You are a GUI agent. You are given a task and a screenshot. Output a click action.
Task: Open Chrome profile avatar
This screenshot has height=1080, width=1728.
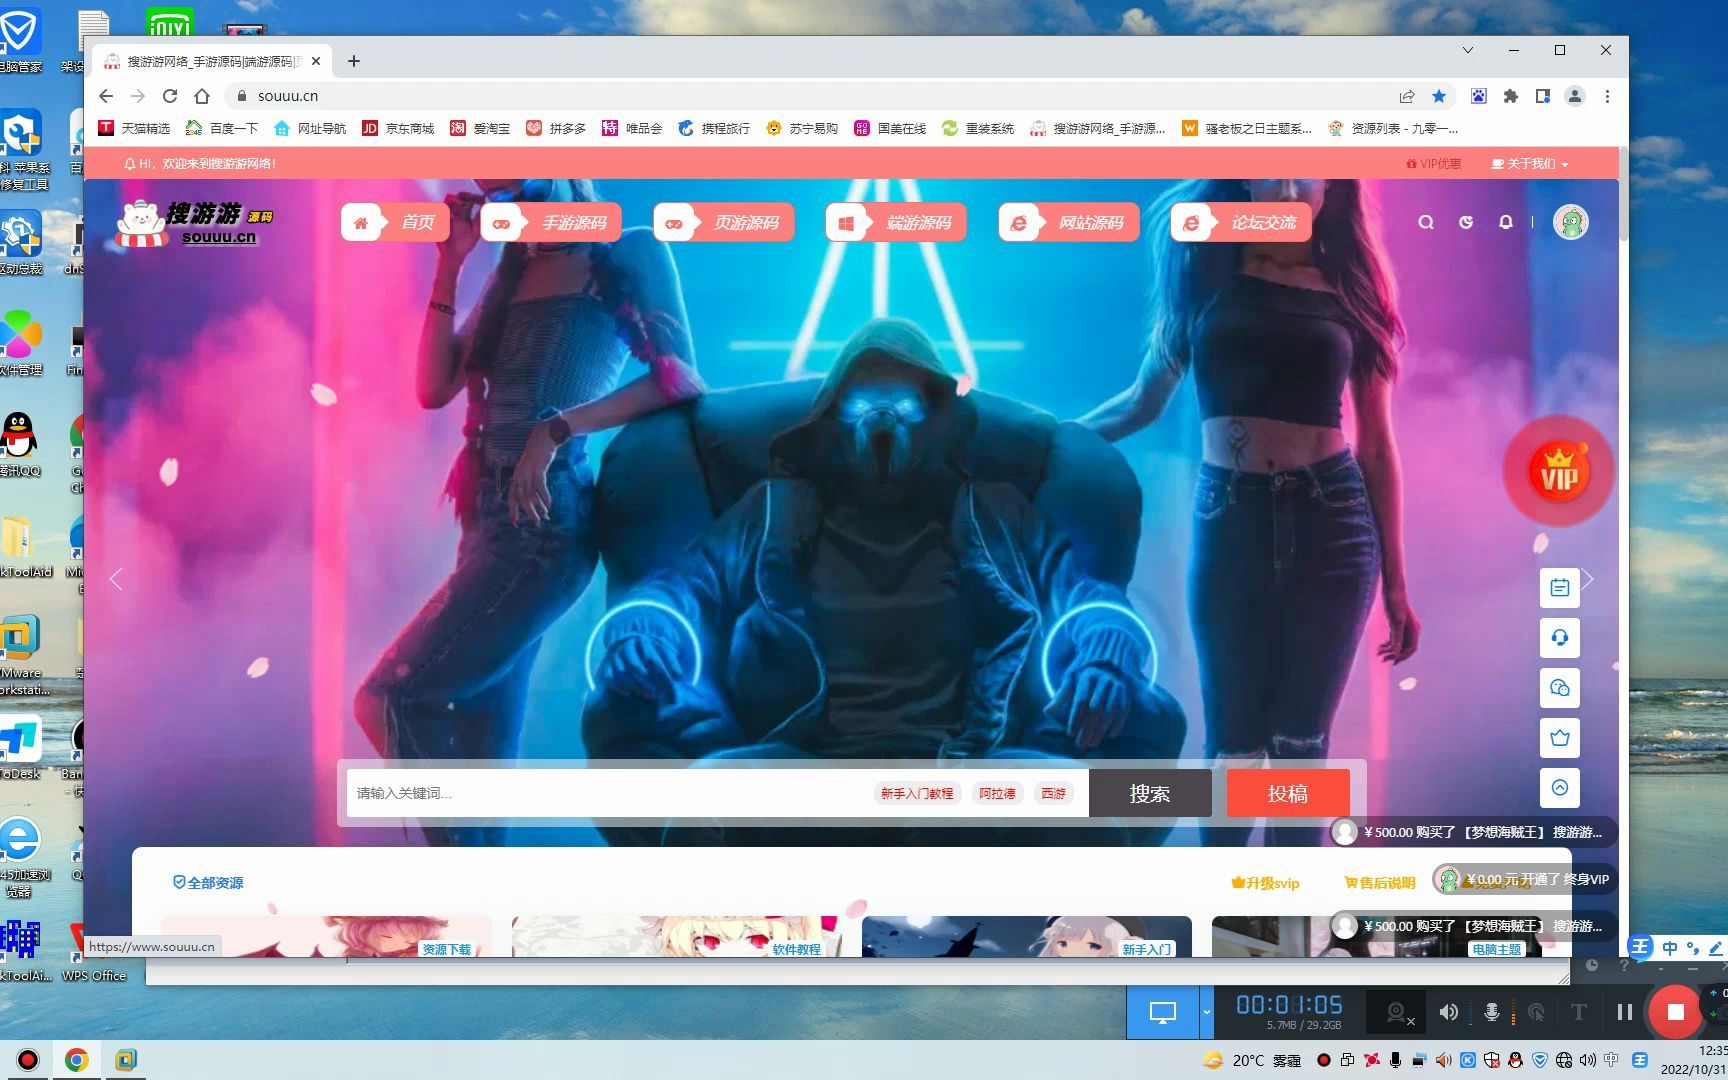point(1575,96)
